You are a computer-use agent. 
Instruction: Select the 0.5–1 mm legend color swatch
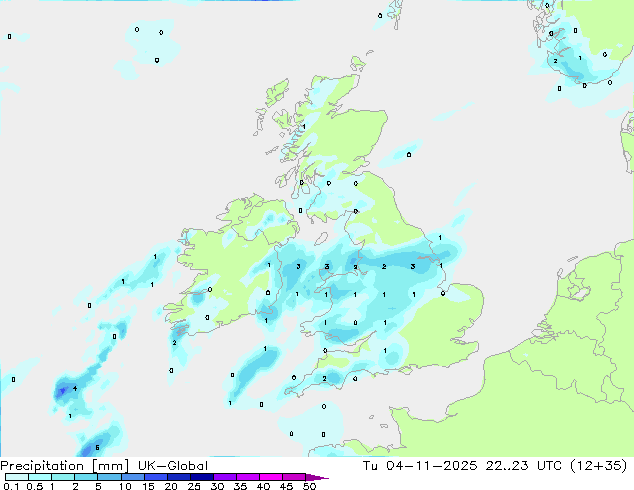(x=40, y=477)
